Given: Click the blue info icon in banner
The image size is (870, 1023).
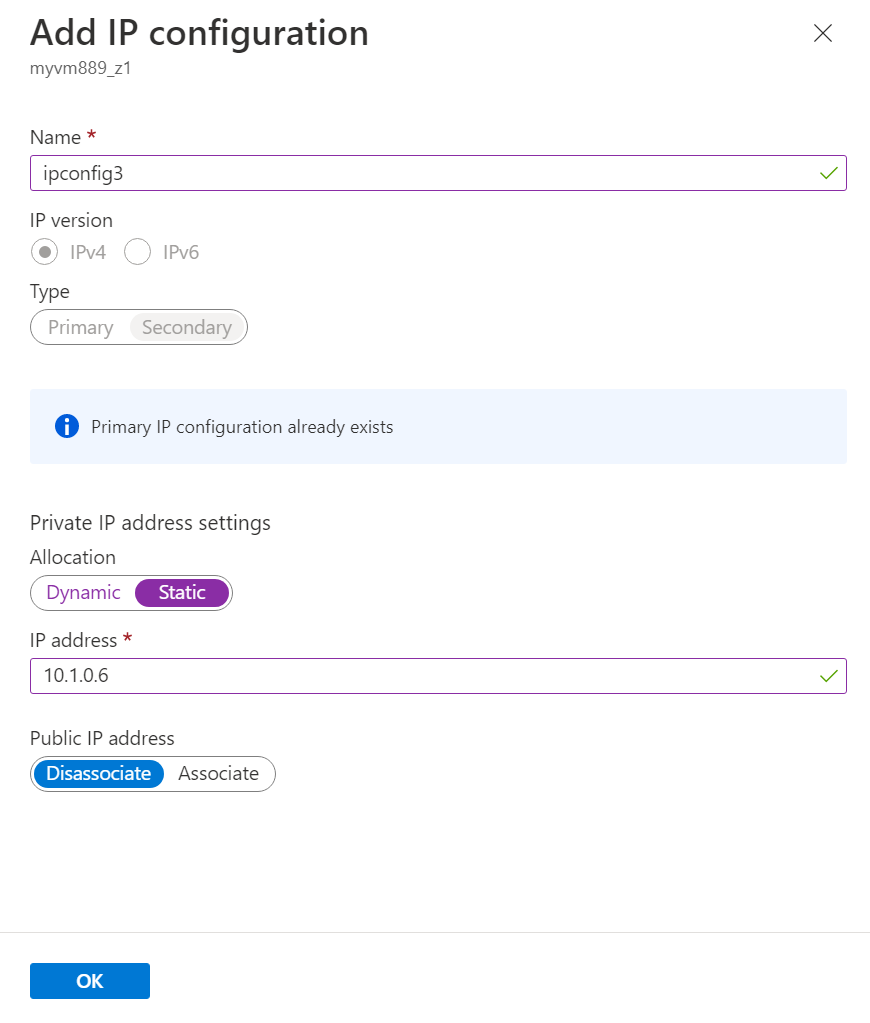Looking at the screenshot, I should (x=67, y=427).
